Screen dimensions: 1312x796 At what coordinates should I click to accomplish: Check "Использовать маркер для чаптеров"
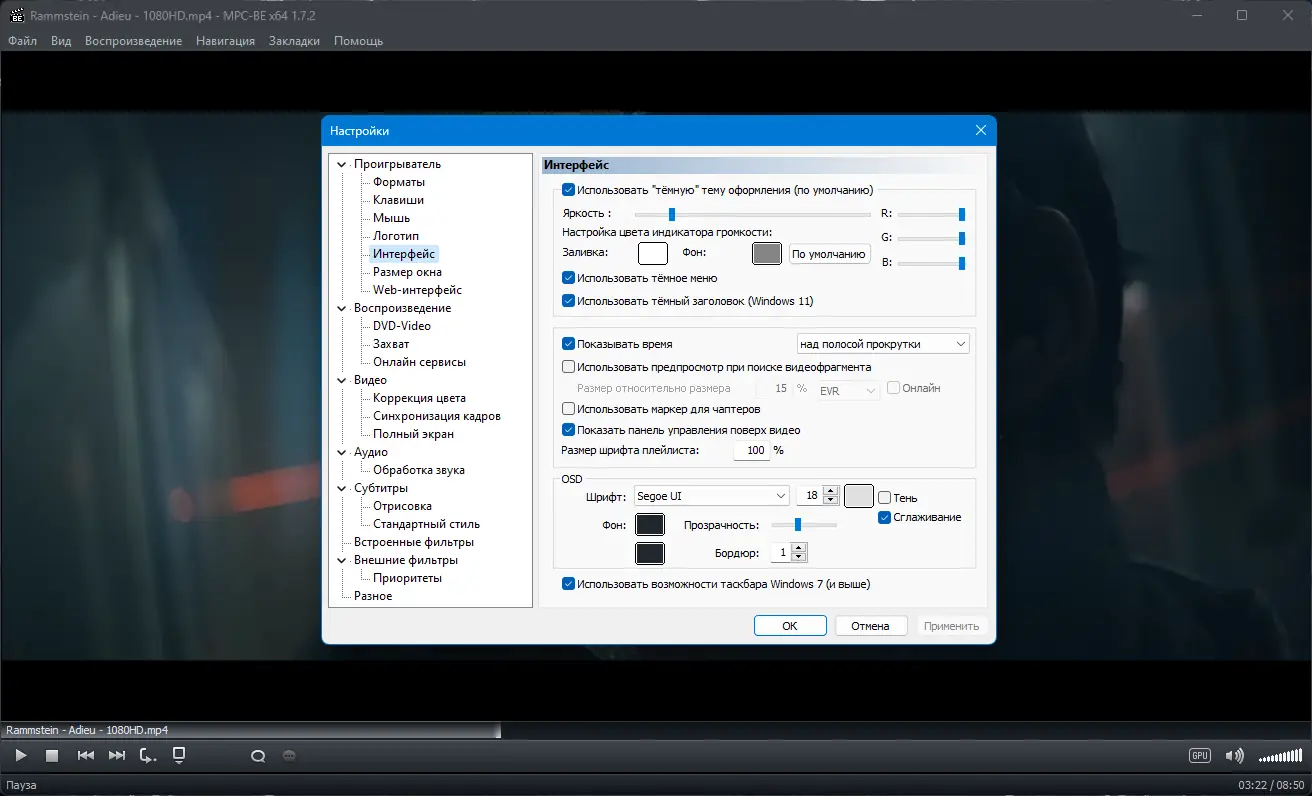tap(568, 409)
